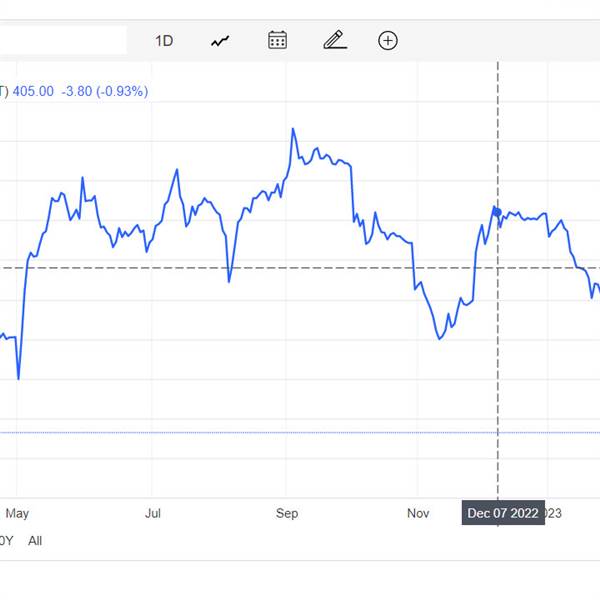Click the highest September peak on the line
This screenshot has height=600, width=600.
click(x=293, y=129)
